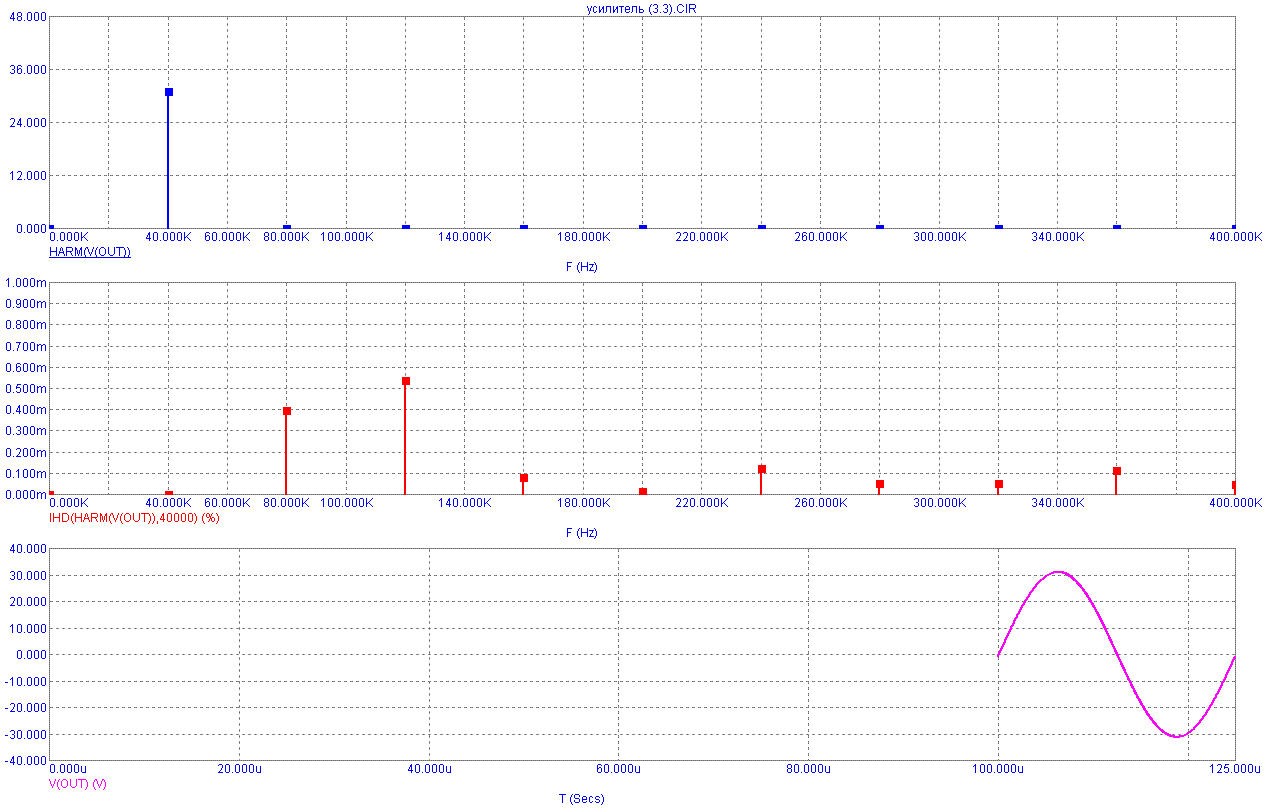Screen dimensions: 1267x812
Task: Click '140.000K' on the IHD plot frequency axis
Action: [465, 503]
